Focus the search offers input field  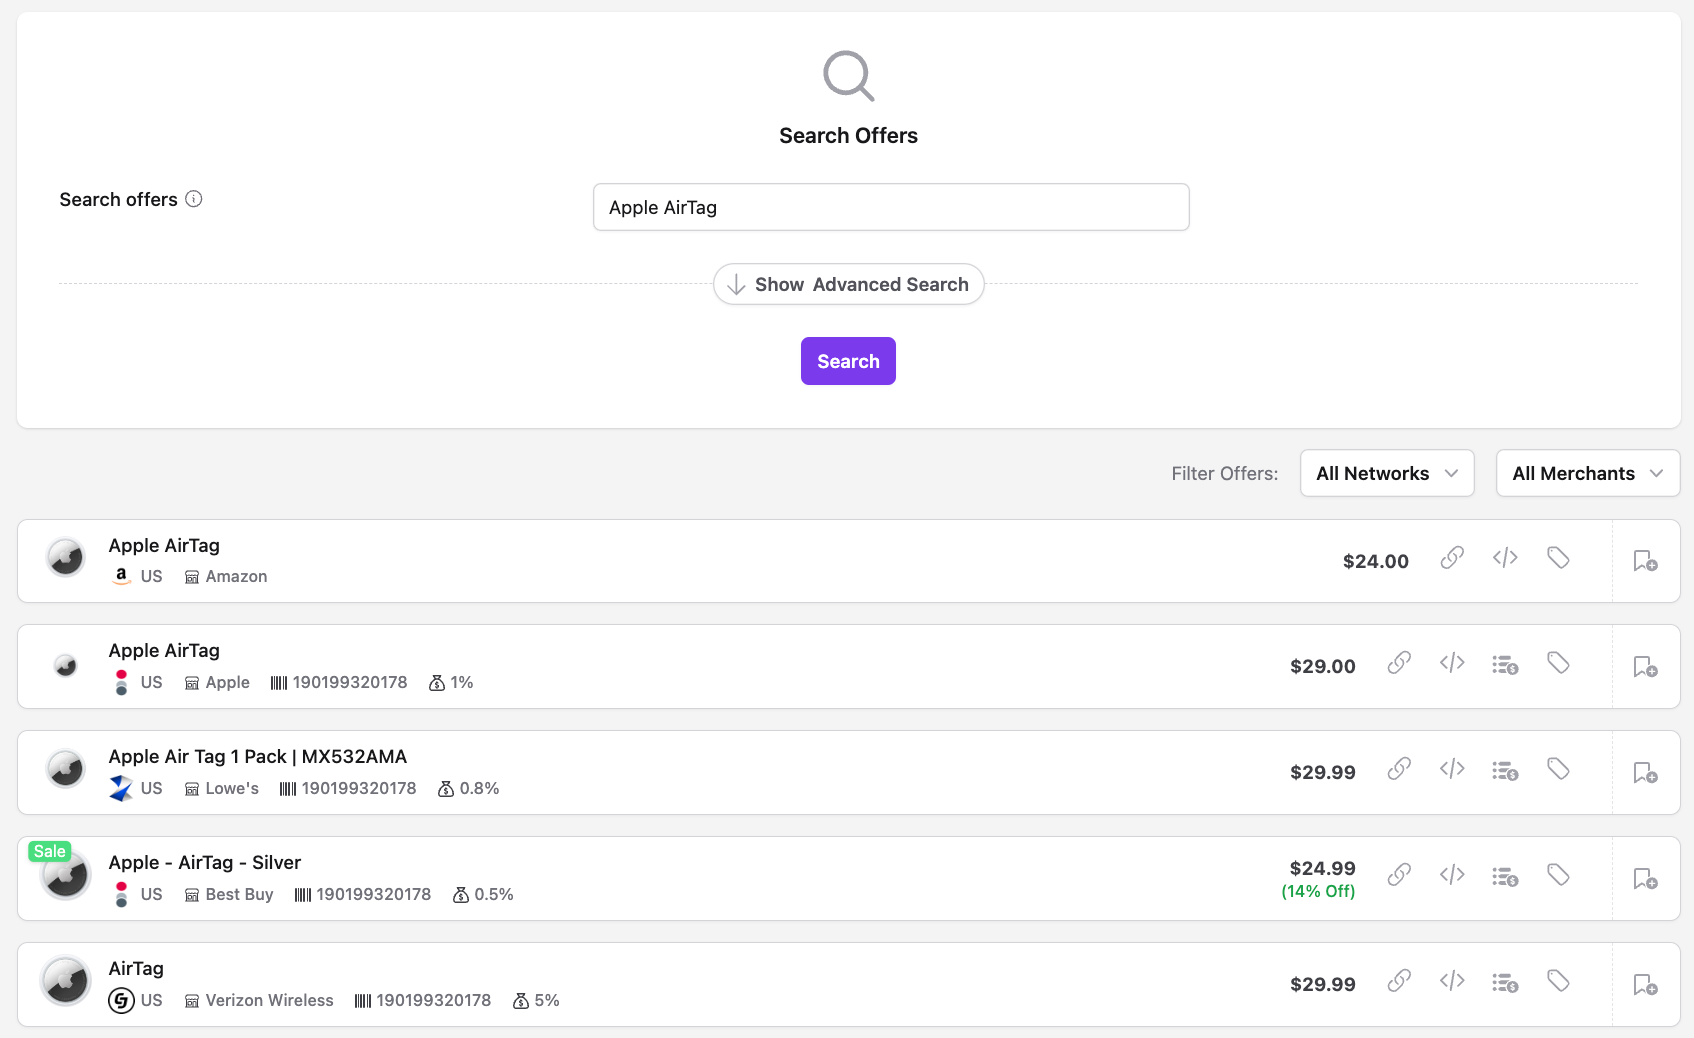tap(891, 207)
